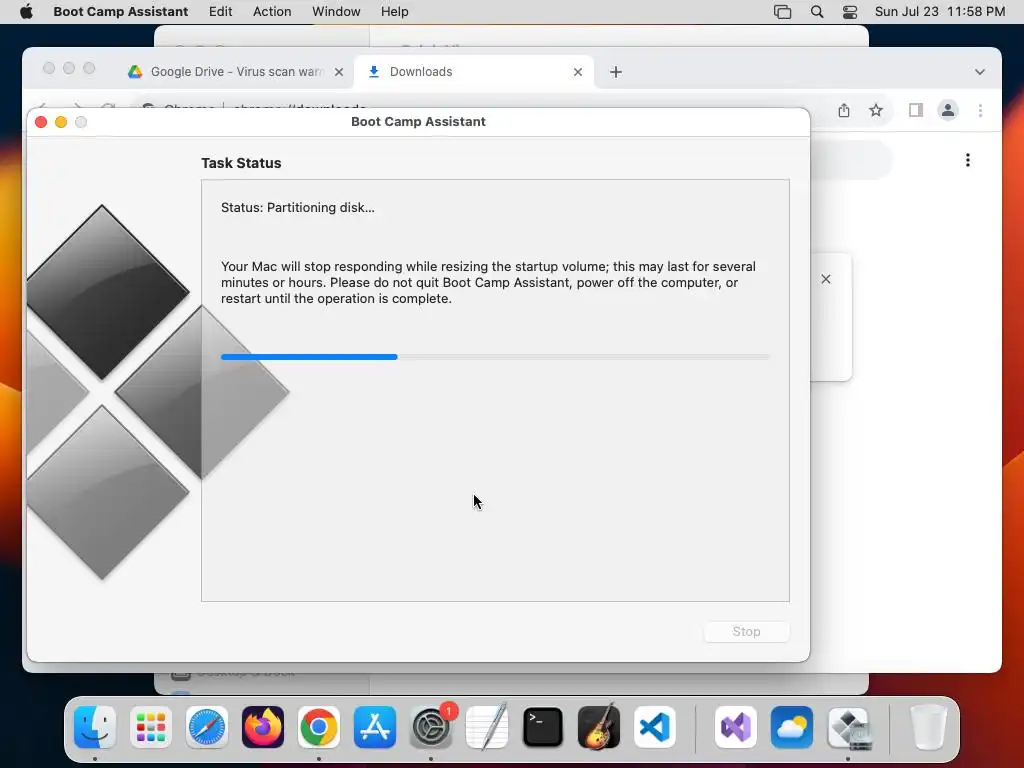The image size is (1024, 768).
Task: Switch to Google Chrome in the Dock
Action: (319, 727)
